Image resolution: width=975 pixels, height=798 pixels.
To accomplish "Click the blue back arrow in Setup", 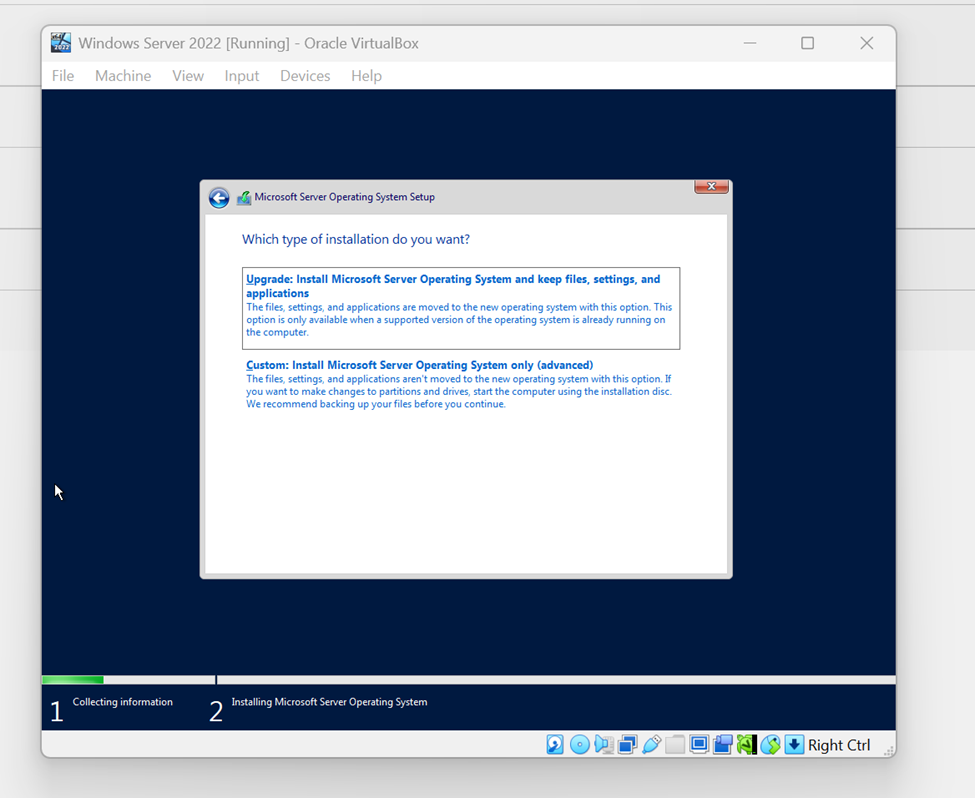I will [219, 198].
